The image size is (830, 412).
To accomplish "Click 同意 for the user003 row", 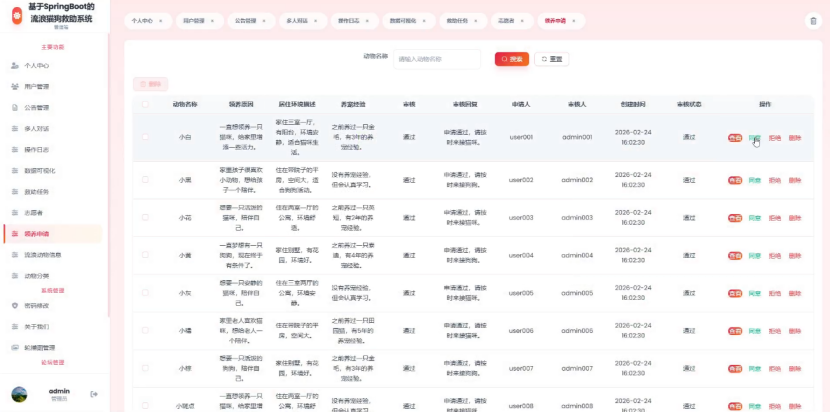I will tap(754, 218).
